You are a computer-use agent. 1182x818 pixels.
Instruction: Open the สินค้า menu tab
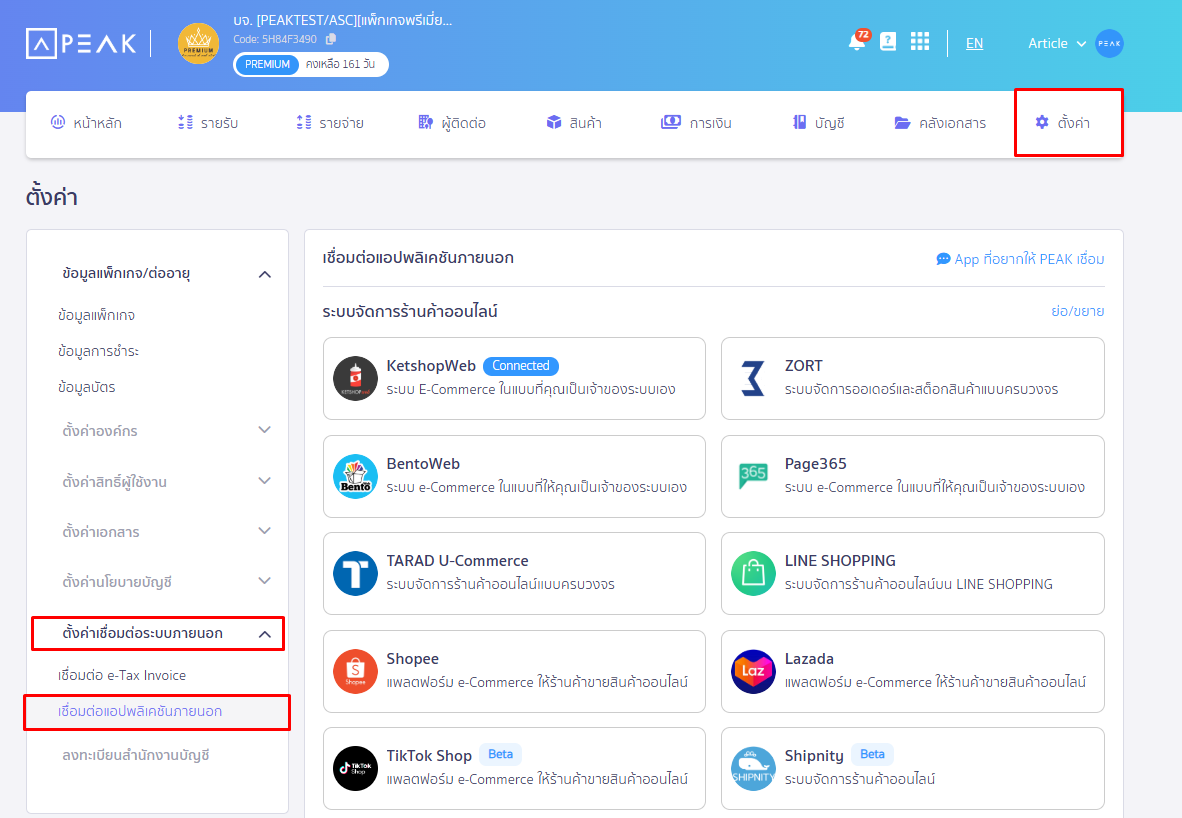574,123
